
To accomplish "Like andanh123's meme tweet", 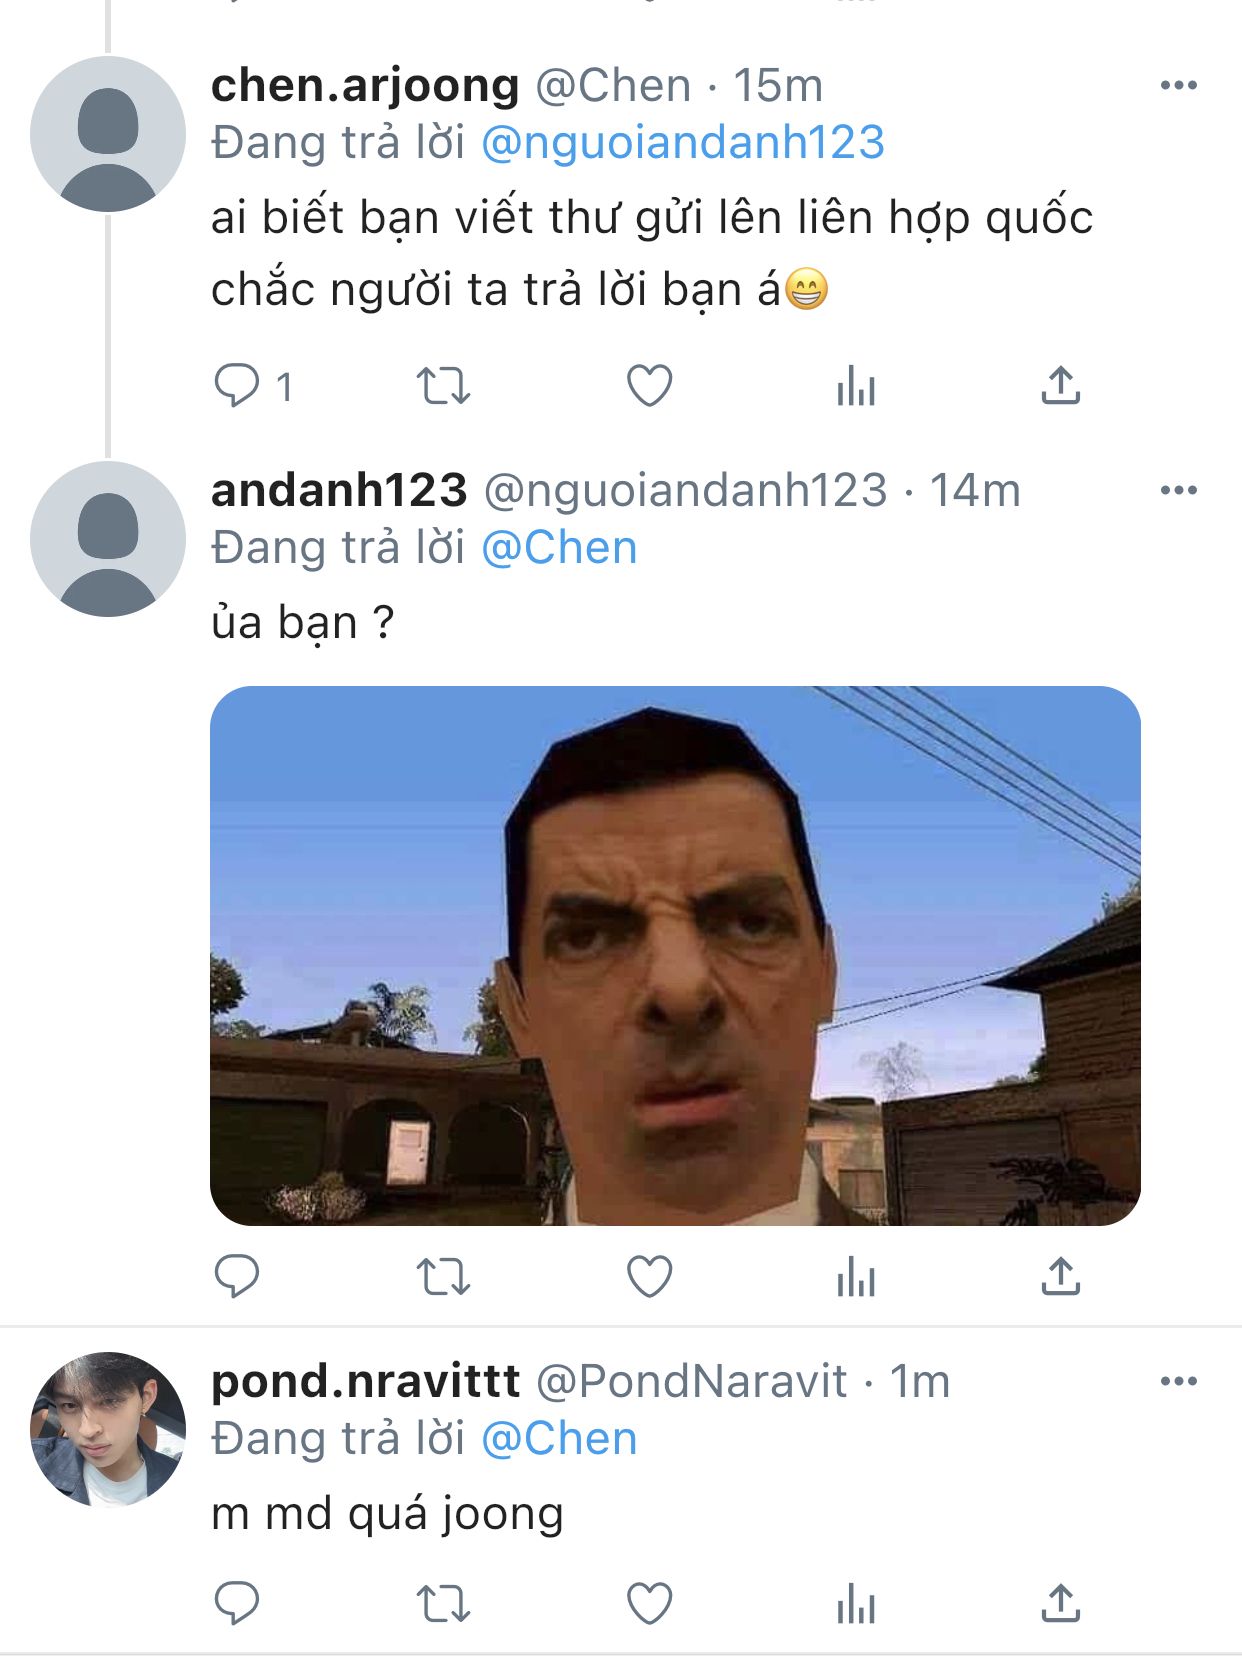I will [649, 1277].
